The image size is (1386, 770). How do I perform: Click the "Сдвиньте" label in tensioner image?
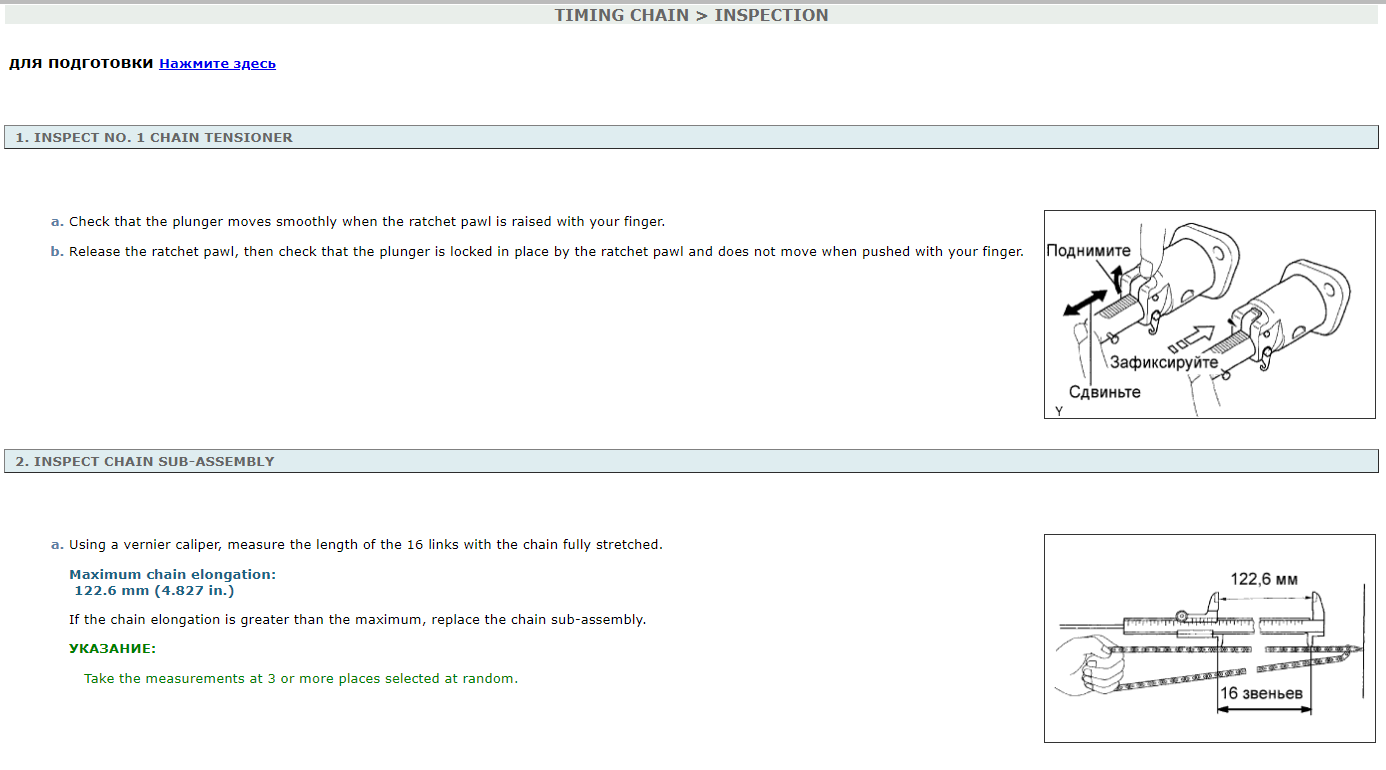click(x=1104, y=392)
